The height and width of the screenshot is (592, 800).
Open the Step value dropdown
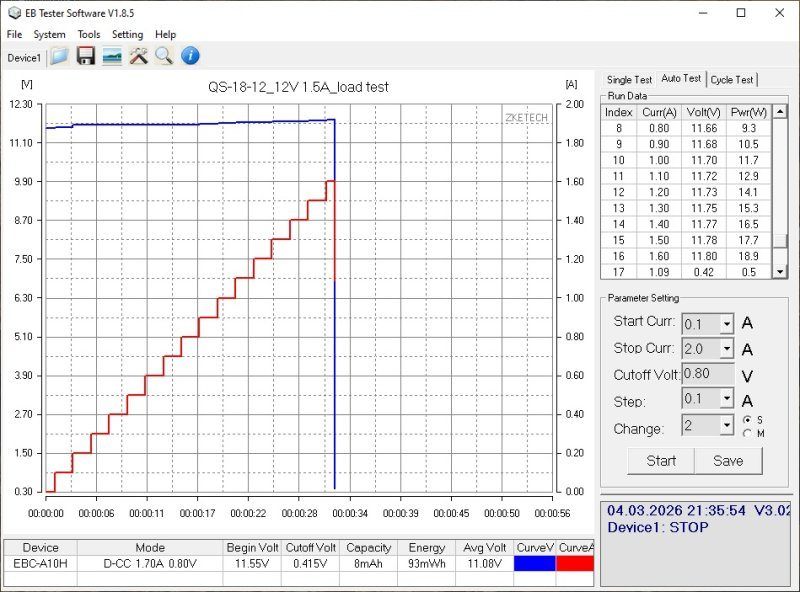[726, 401]
